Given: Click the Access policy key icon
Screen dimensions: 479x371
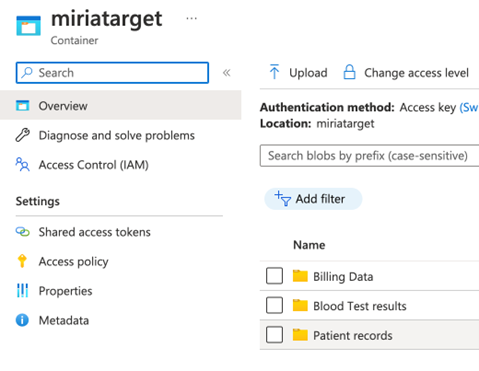Looking at the screenshot, I should (22, 261).
